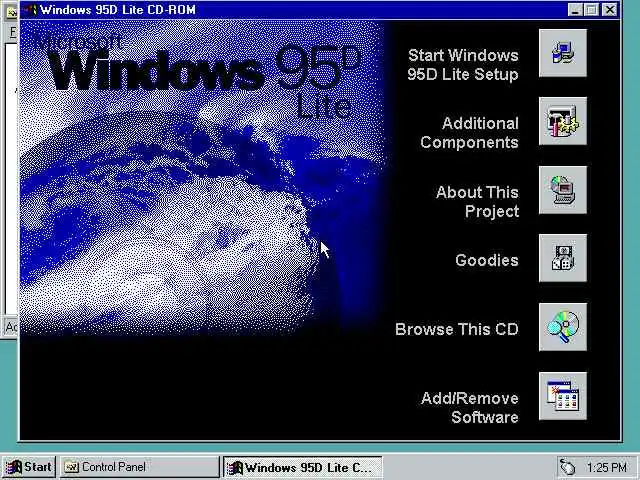The width and height of the screenshot is (640, 480).
Task: Click the Browse This CD disc icon
Action: pos(563,327)
